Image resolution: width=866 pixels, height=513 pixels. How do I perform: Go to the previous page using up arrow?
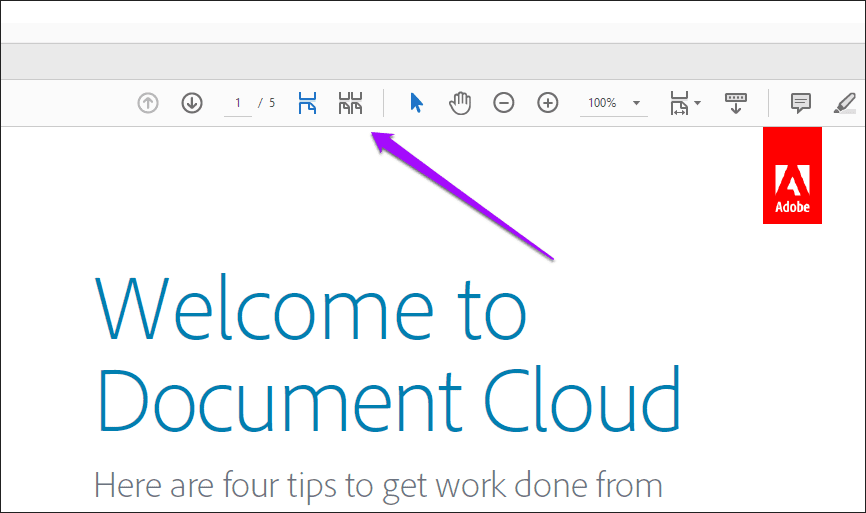tap(148, 103)
